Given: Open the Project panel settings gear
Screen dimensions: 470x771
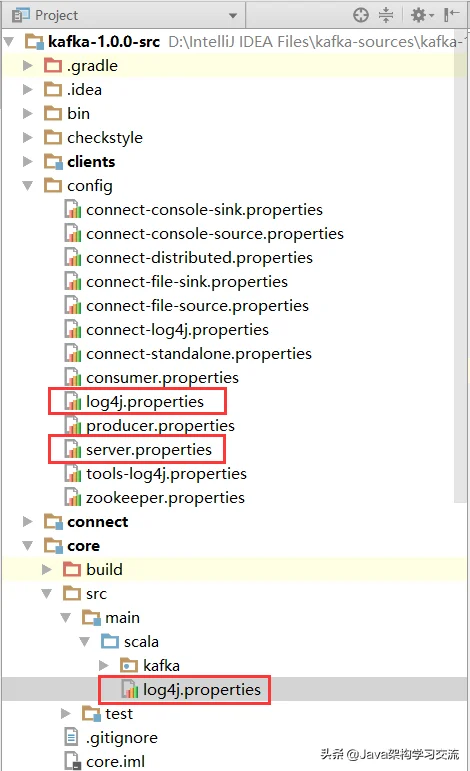Looking at the screenshot, I should tap(422, 15).
